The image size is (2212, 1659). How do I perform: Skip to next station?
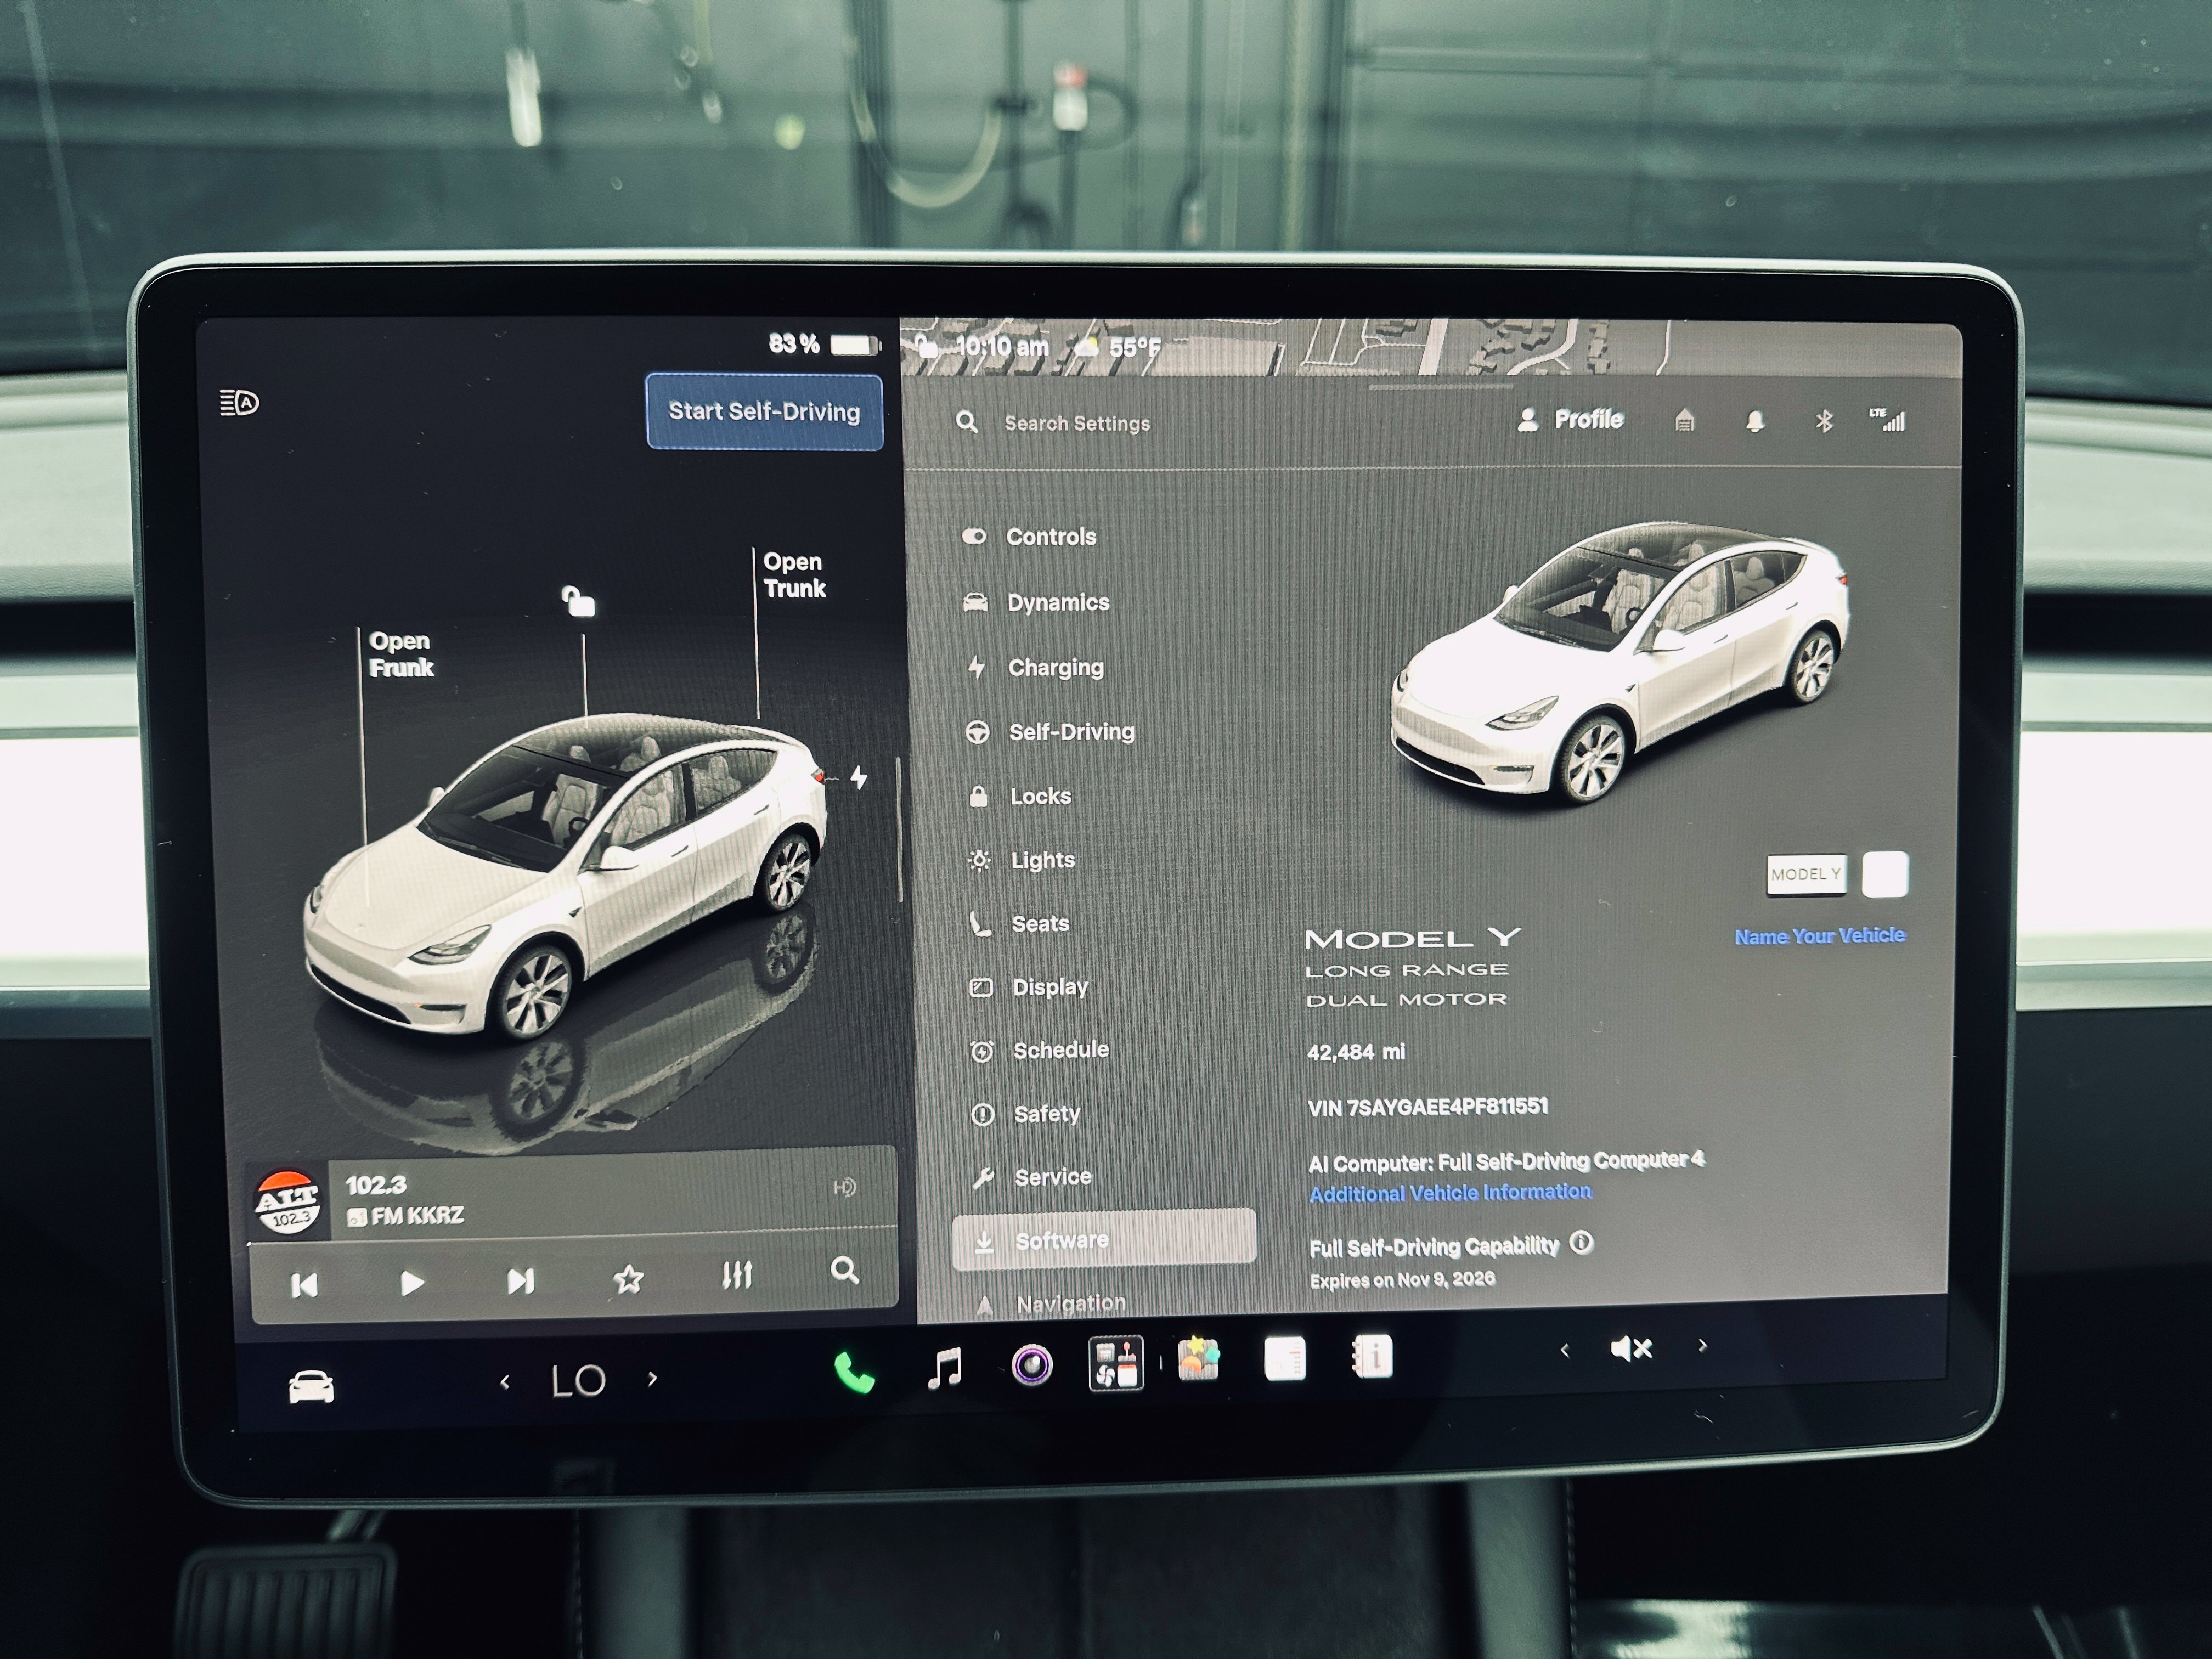(x=520, y=1281)
